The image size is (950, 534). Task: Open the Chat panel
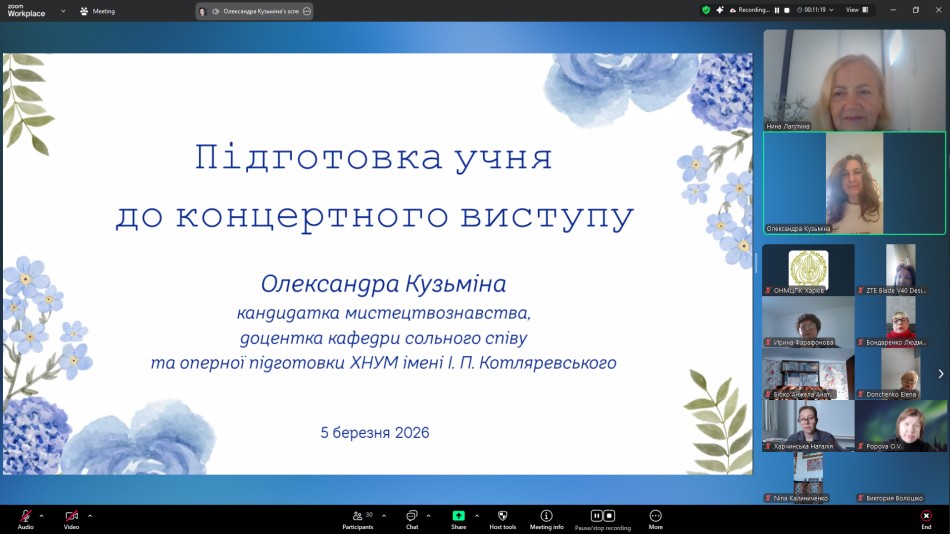[x=411, y=517]
